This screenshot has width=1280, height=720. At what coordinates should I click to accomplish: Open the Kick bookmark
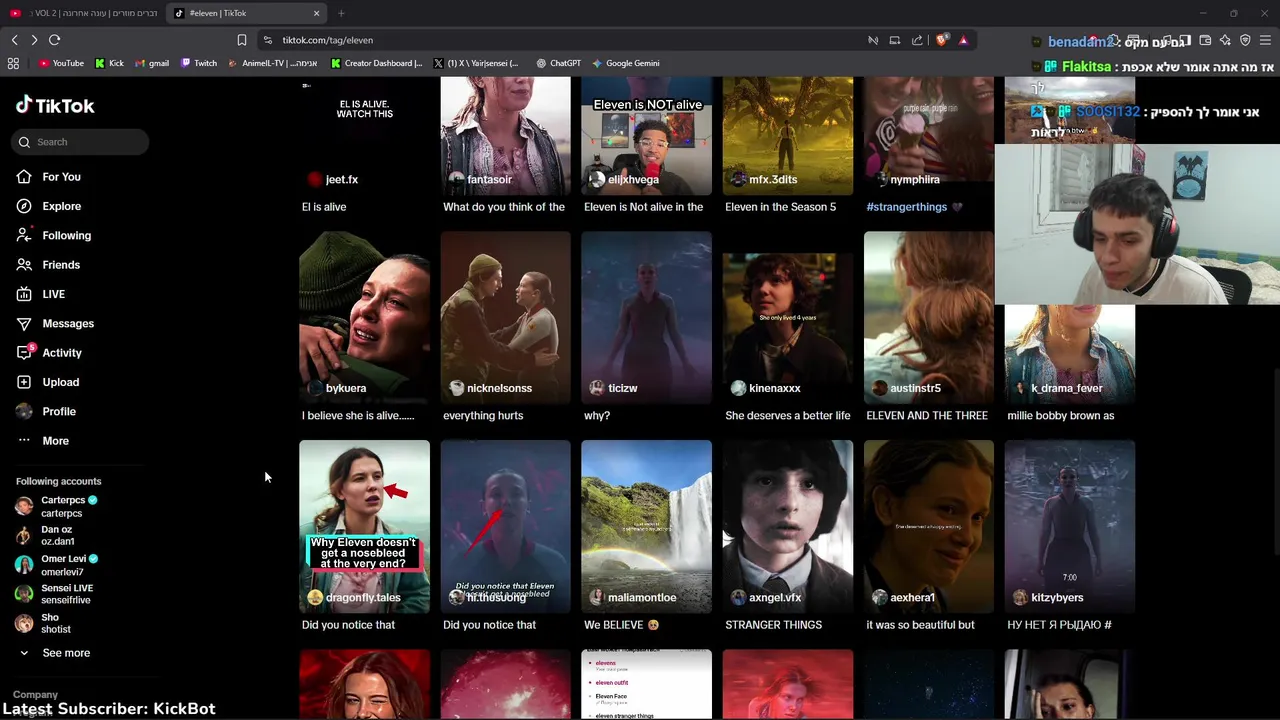pos(110,63)
